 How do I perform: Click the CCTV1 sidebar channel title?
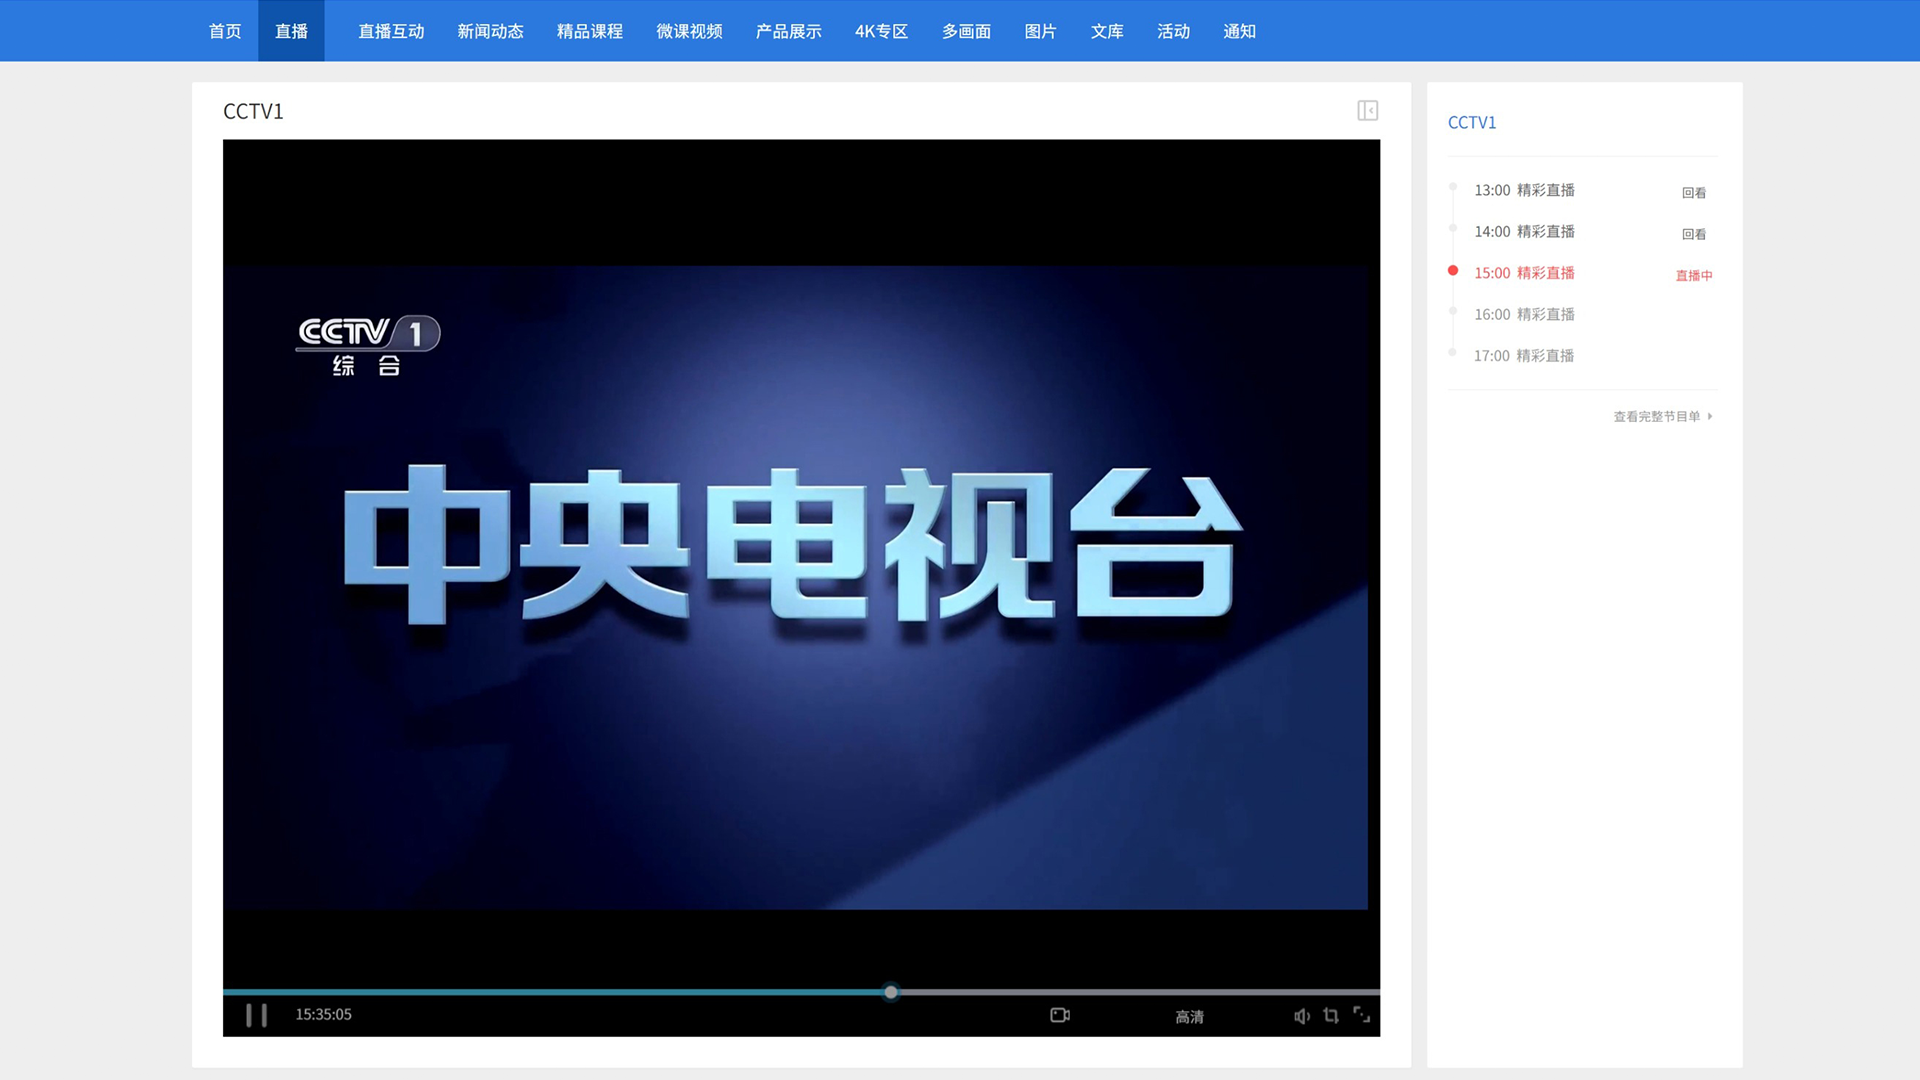[1472, 122]
